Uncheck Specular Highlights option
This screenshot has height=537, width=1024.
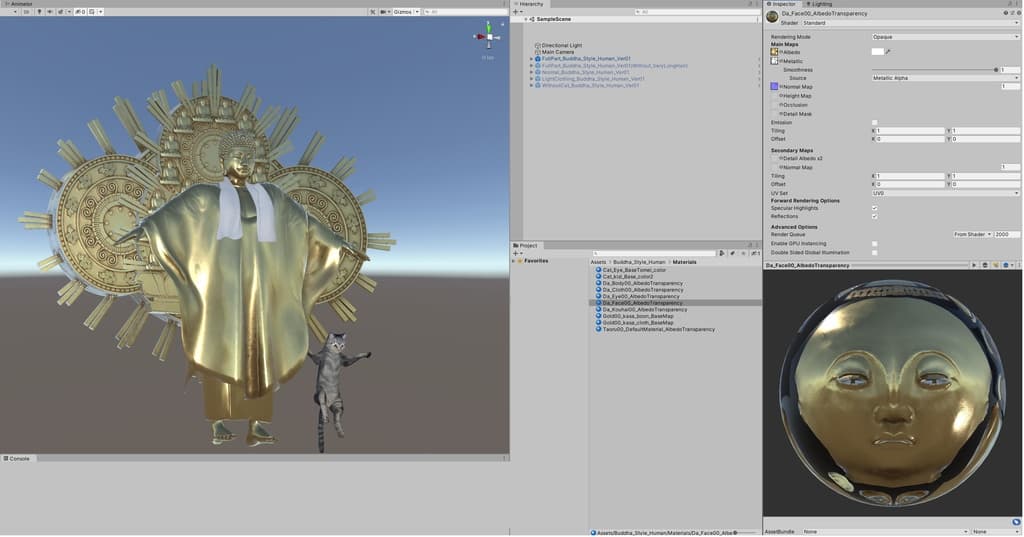click(x=875, y=208)
